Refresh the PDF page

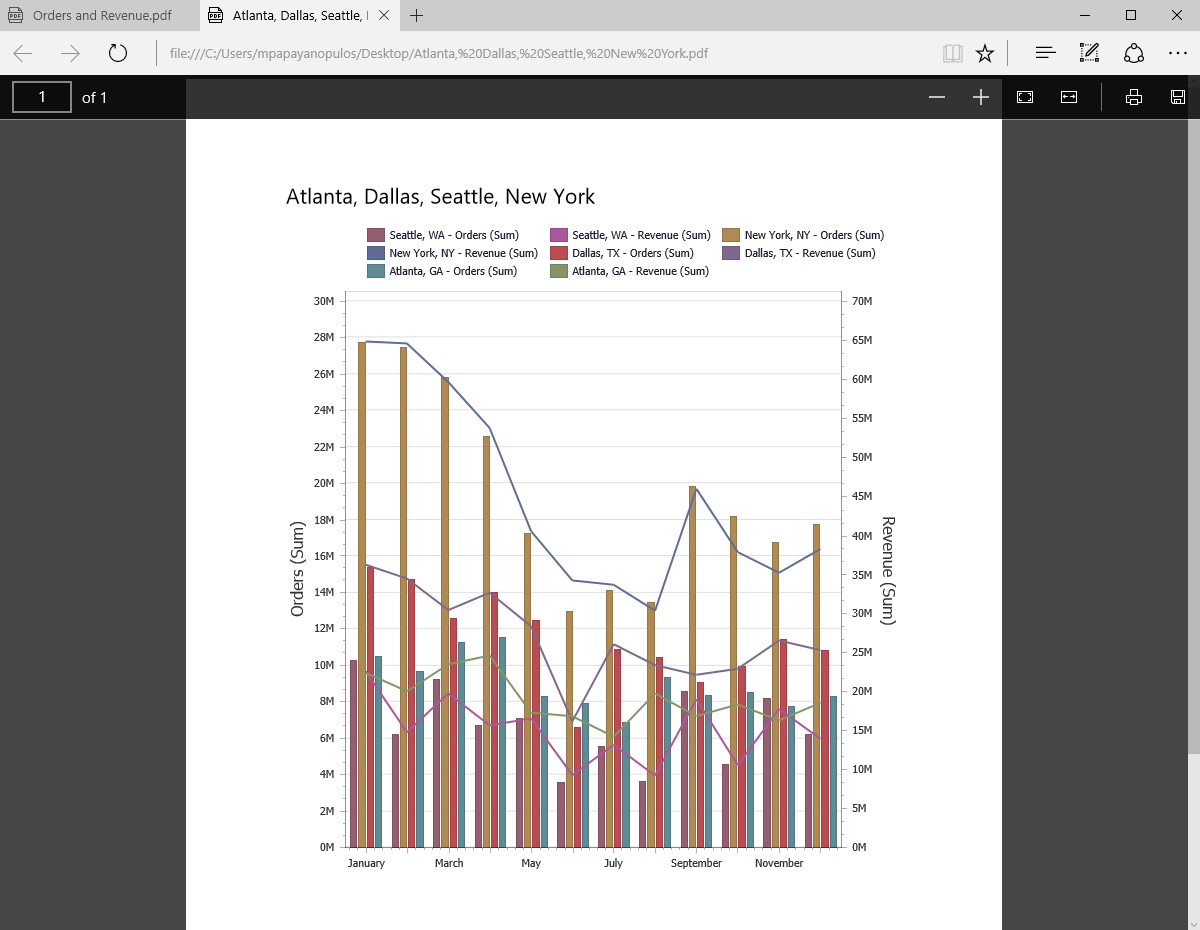[118, 53]
